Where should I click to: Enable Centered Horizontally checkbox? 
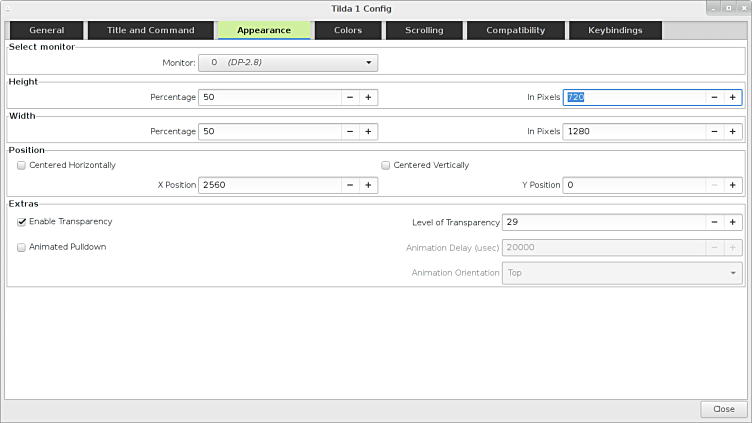[22, 165]
